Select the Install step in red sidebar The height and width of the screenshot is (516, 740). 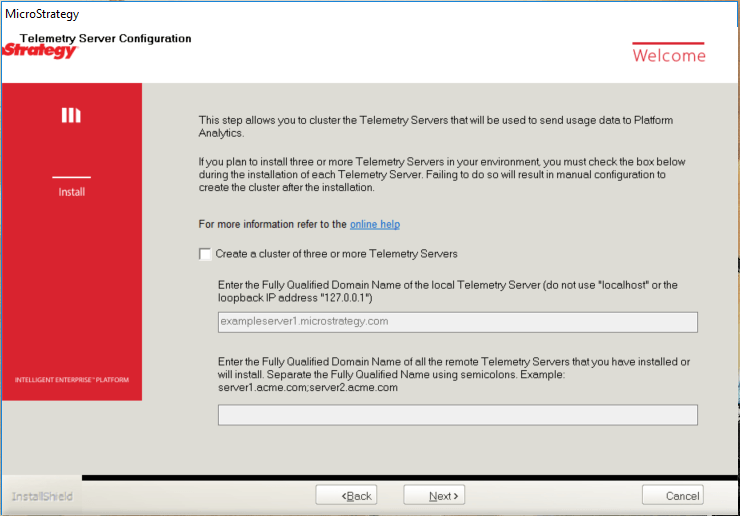71,192
